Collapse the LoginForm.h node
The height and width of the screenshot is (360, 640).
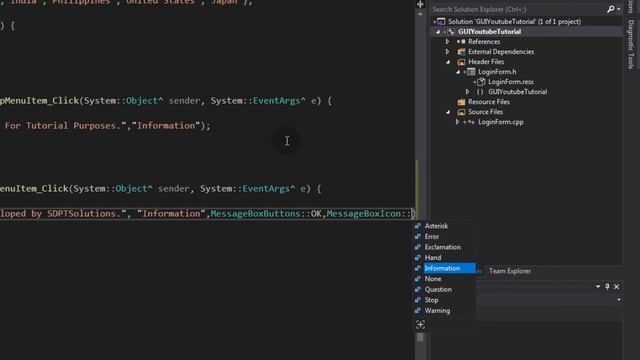coord(458,71)
